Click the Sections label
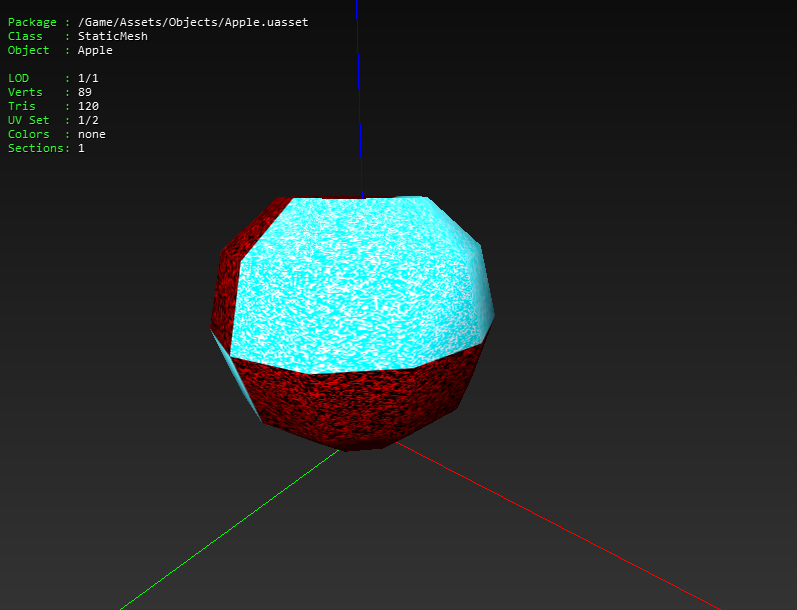The width and height of the screenshot is (797, 610). (36, 148)
